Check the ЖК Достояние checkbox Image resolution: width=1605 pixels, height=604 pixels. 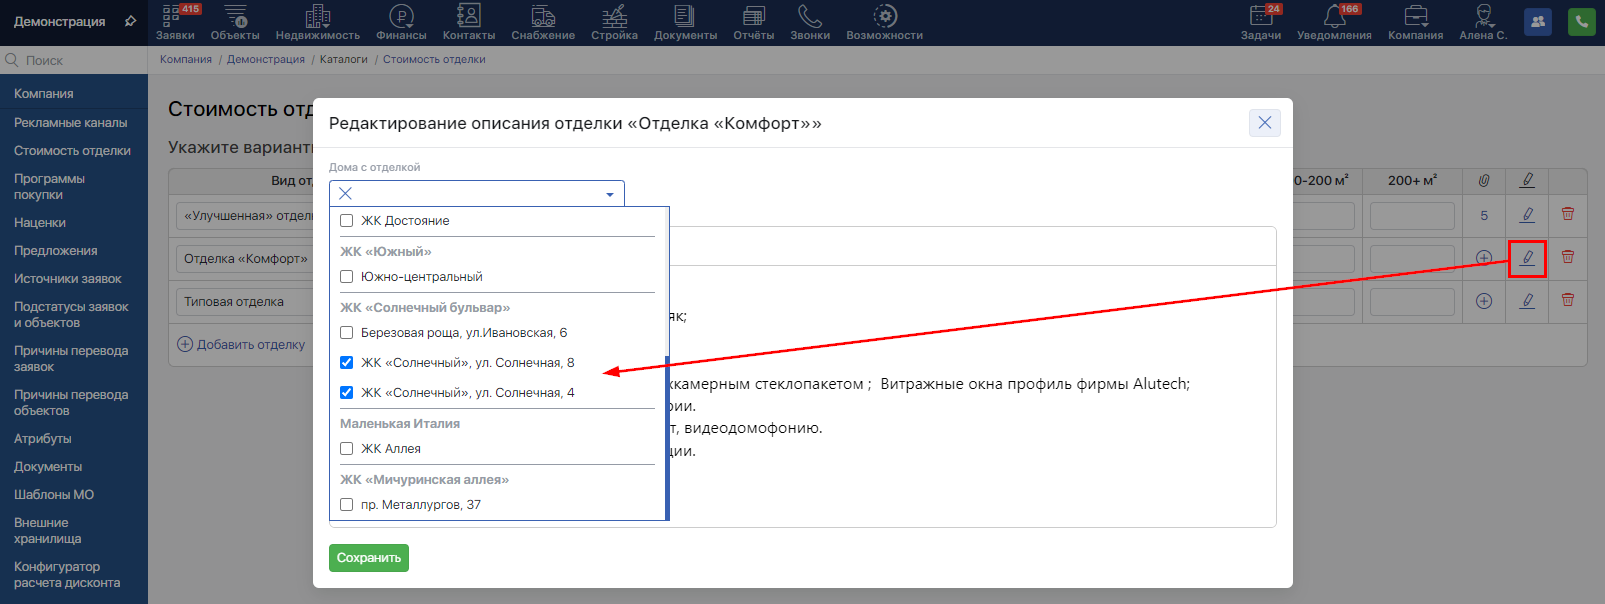[x=347, y=221]
